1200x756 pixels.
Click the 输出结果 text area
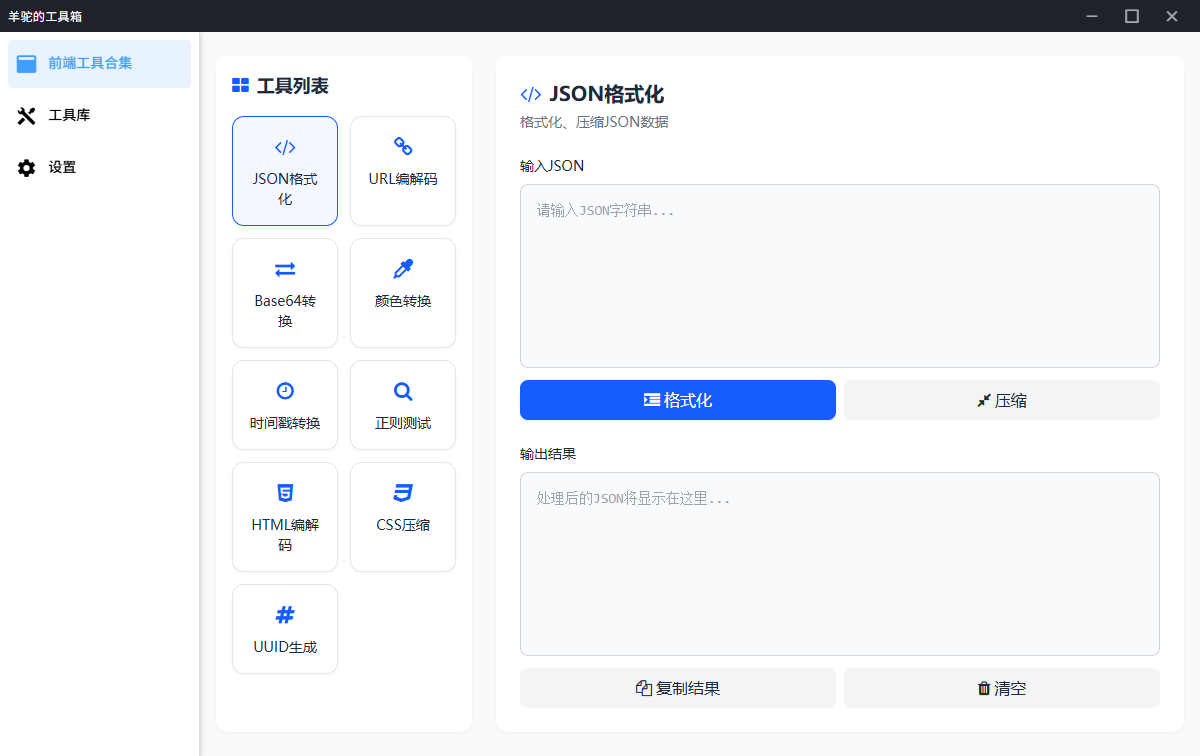pos(840,564)
